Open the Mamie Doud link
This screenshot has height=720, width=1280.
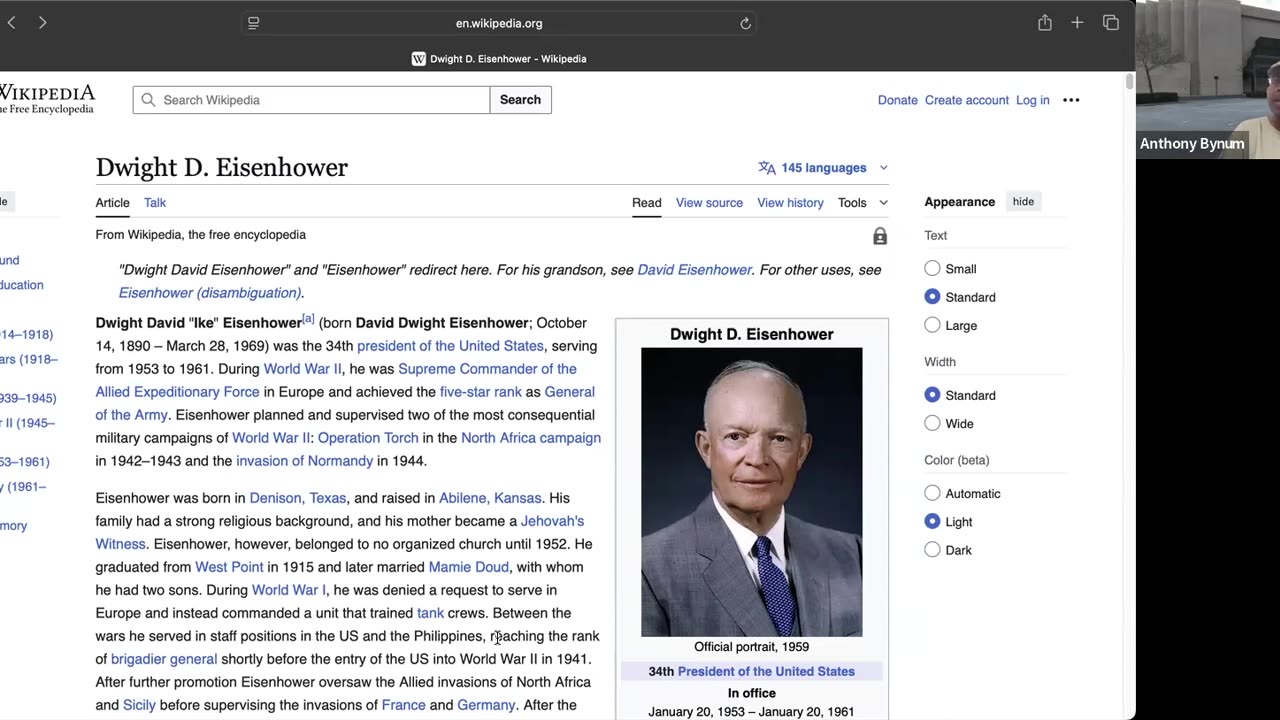[x=469, y=567]
